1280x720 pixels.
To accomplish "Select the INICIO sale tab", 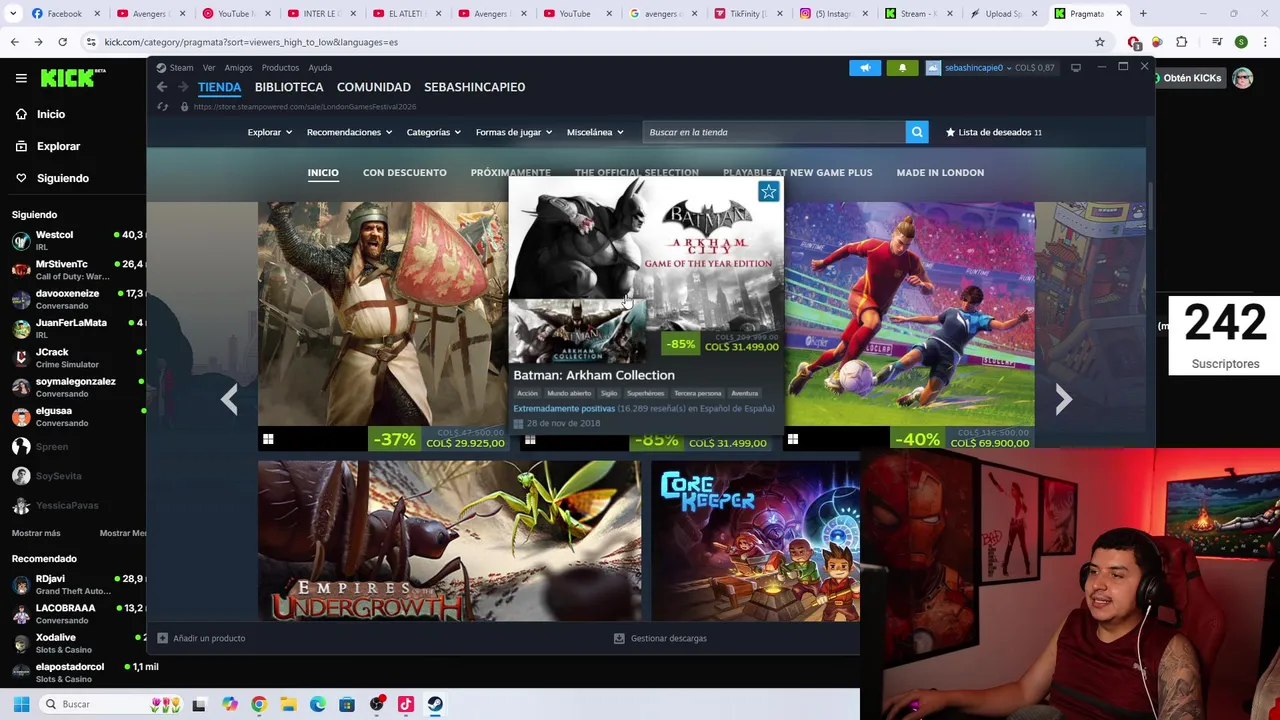I will 323,172.
